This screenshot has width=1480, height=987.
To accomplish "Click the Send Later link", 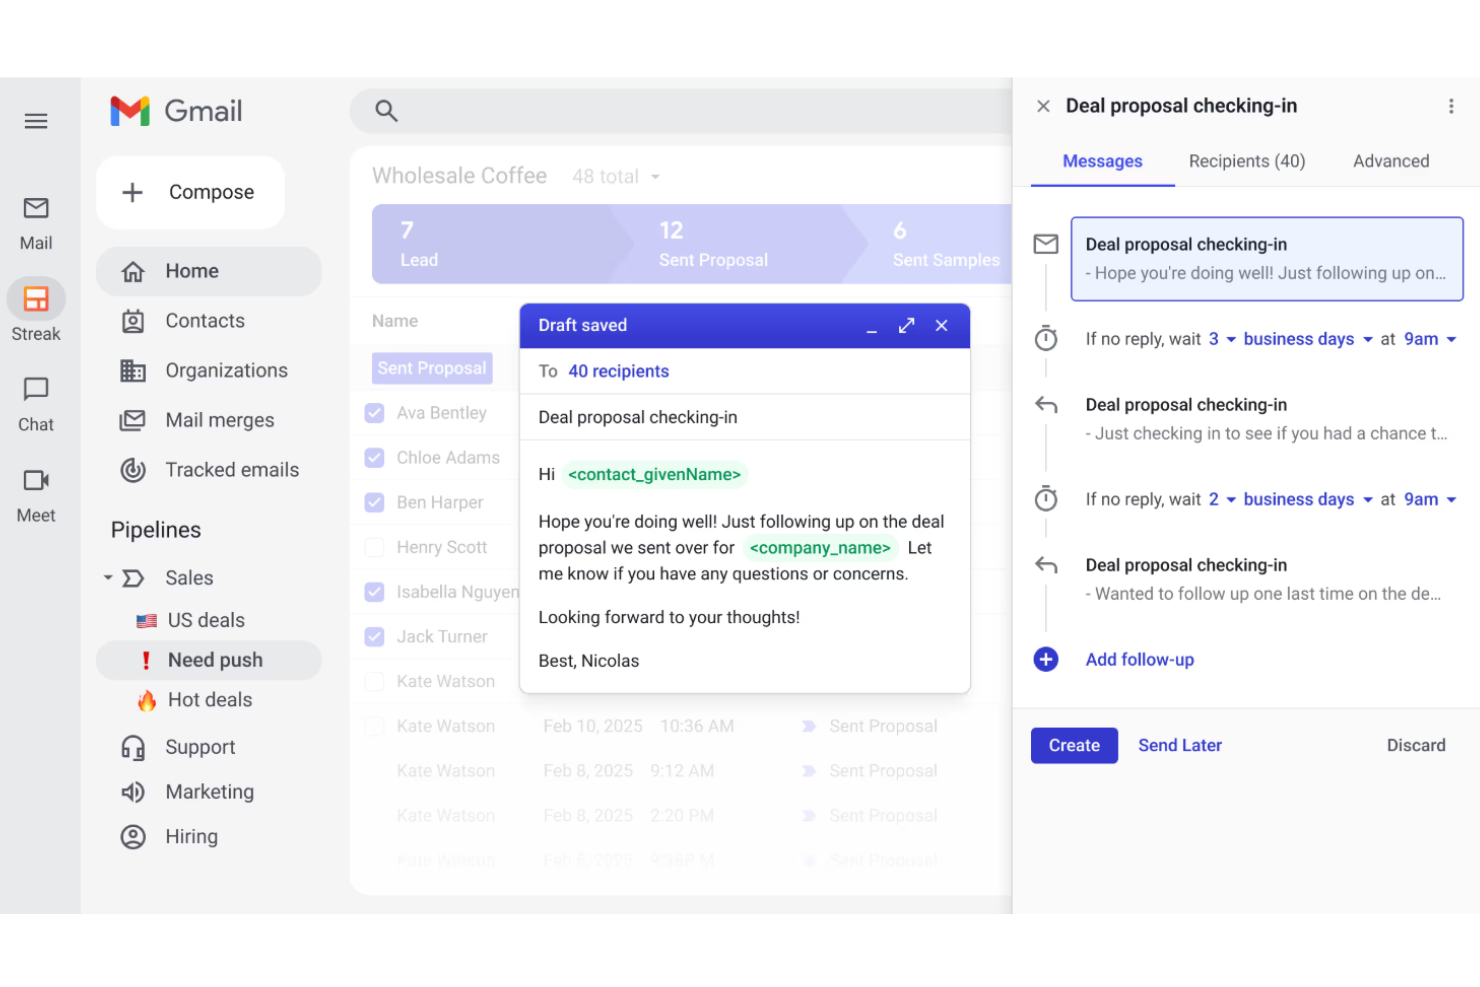I will click(x=1180, y=746).
